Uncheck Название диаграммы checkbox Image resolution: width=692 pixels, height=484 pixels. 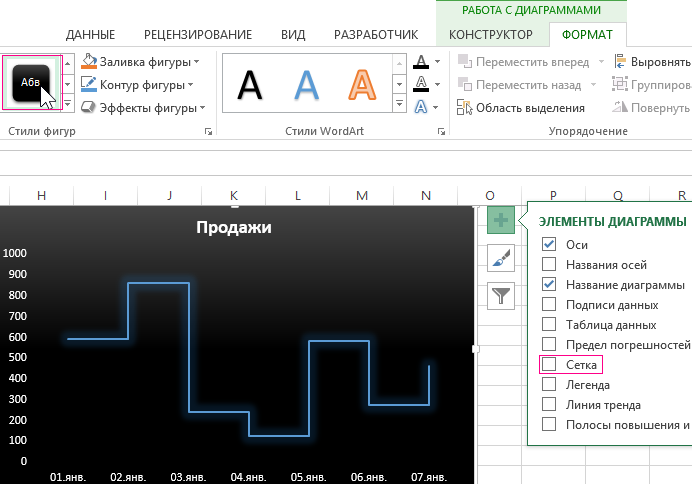point(549,284)
